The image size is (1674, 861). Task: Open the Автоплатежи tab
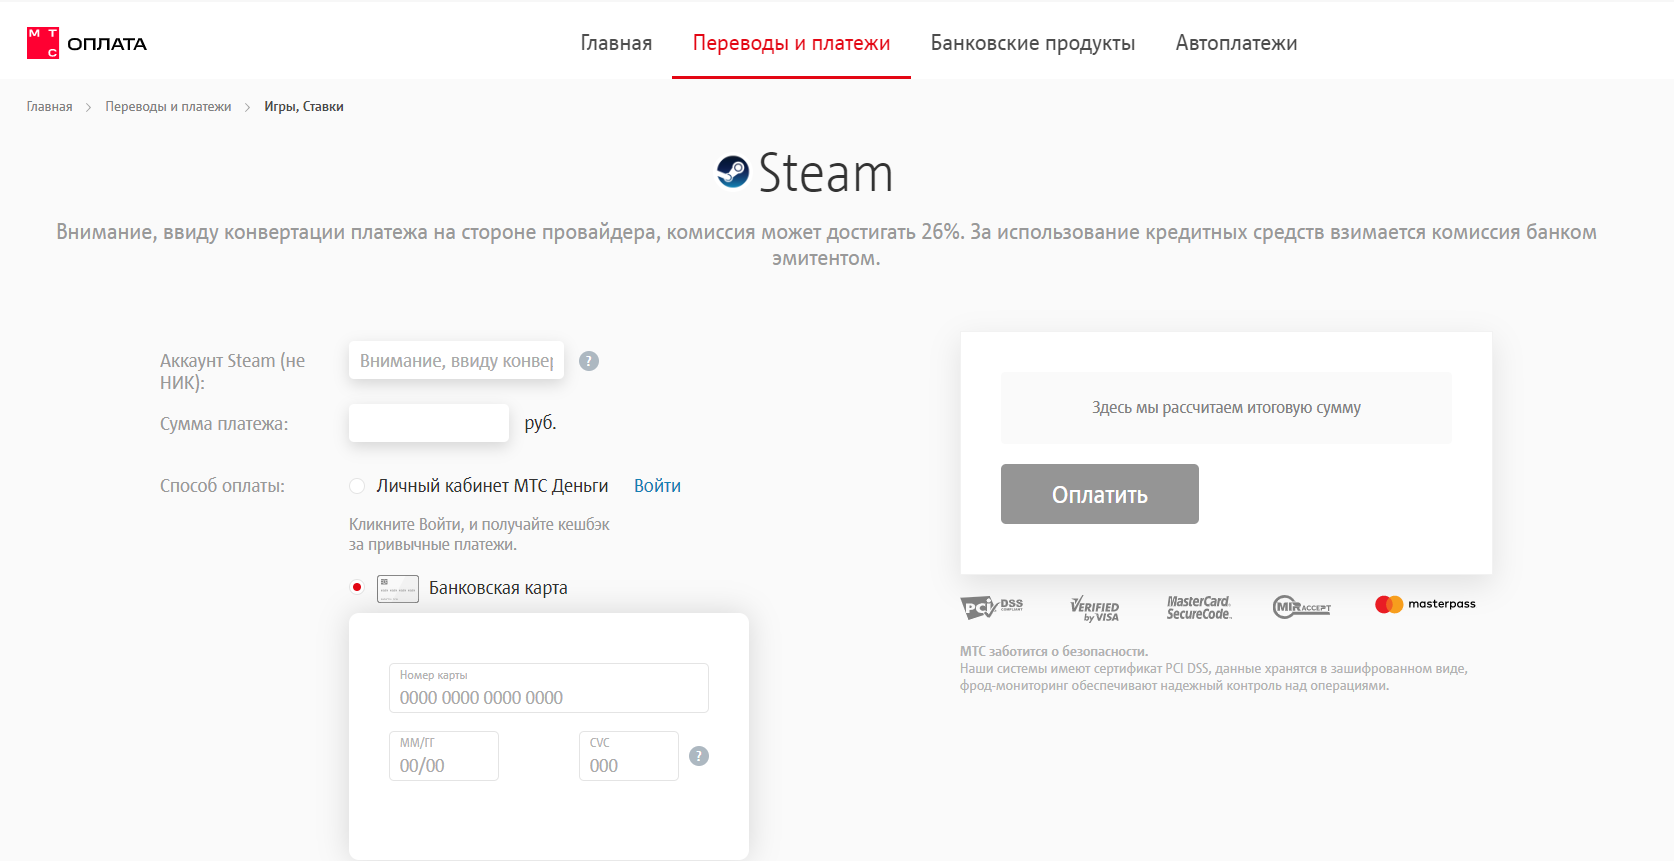1236,43
